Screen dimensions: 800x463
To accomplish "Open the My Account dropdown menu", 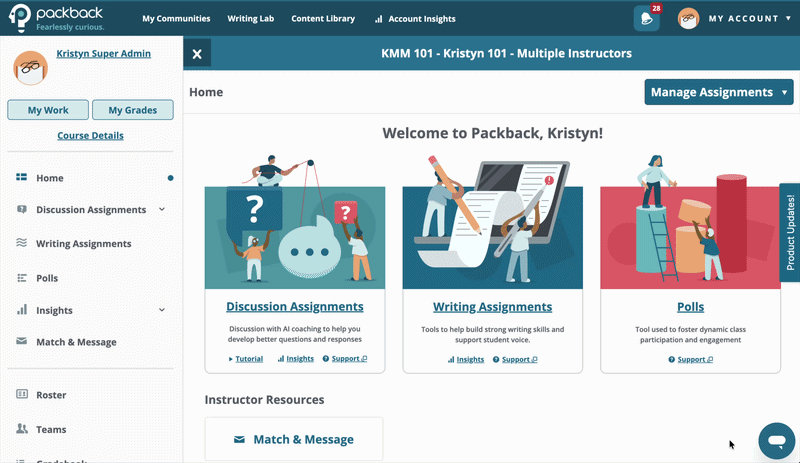I will (735, 18).
